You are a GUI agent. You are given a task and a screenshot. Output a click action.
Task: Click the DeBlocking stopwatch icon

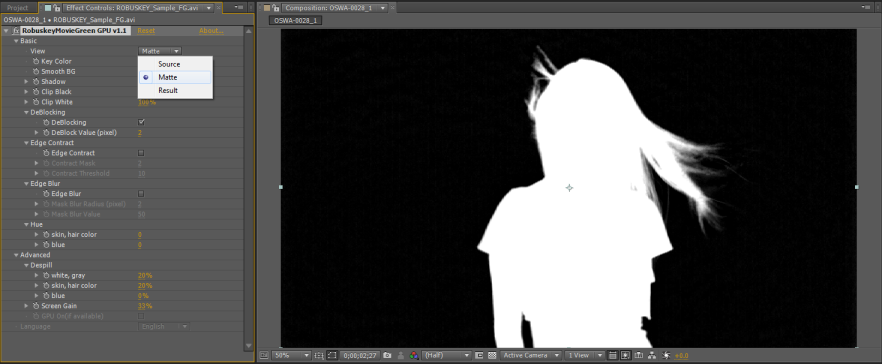(46, 122)
